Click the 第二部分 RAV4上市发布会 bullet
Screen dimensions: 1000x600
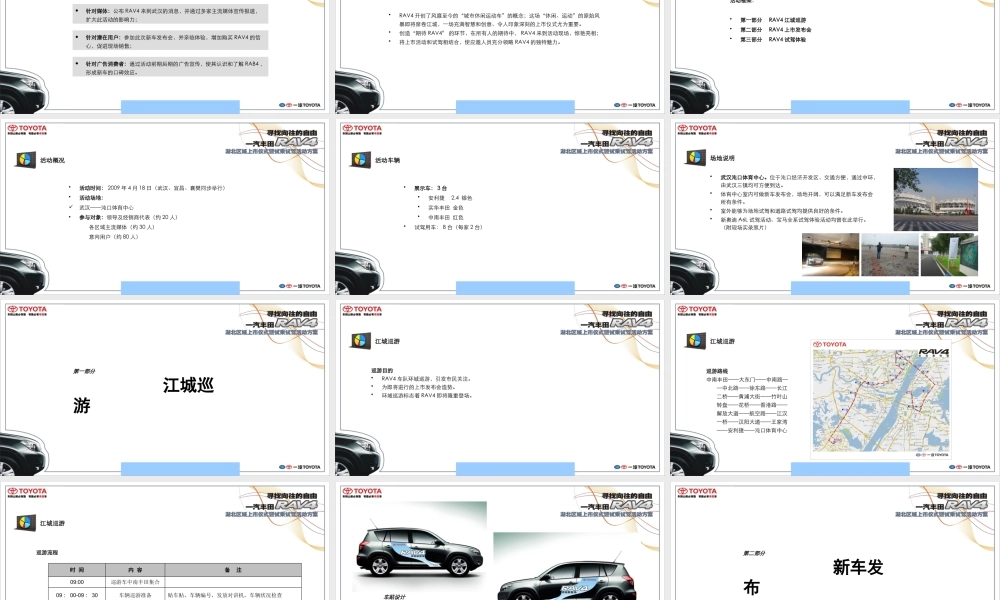pos(776,30)
